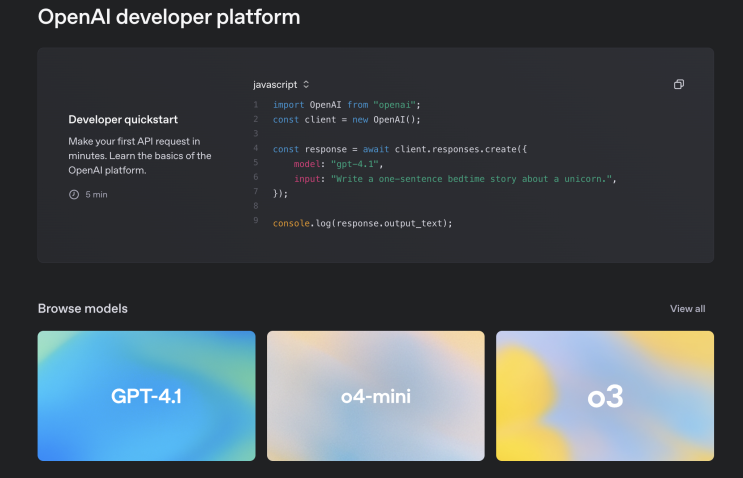Open the o3 model card
This screenshot has width=743, height=478.
click(x=605, y=396)
